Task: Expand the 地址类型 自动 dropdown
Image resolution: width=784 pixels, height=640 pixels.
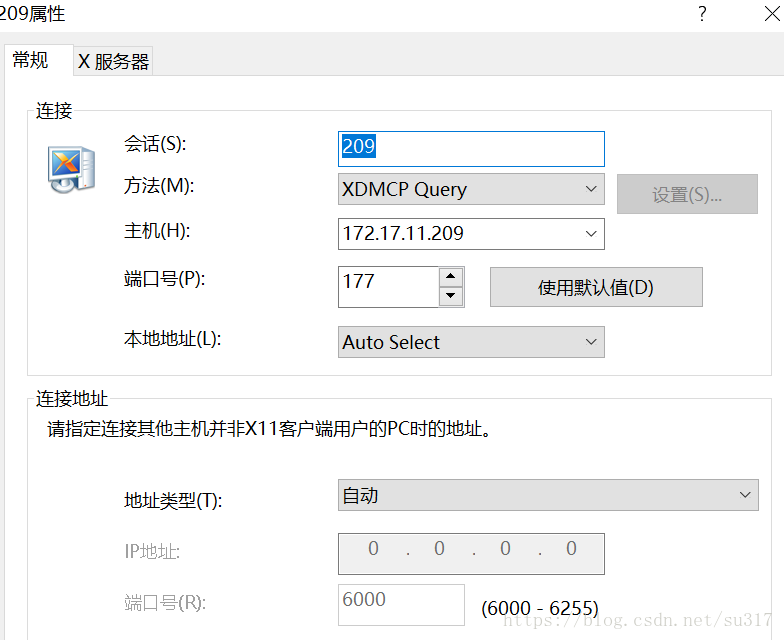Action: 548,495
